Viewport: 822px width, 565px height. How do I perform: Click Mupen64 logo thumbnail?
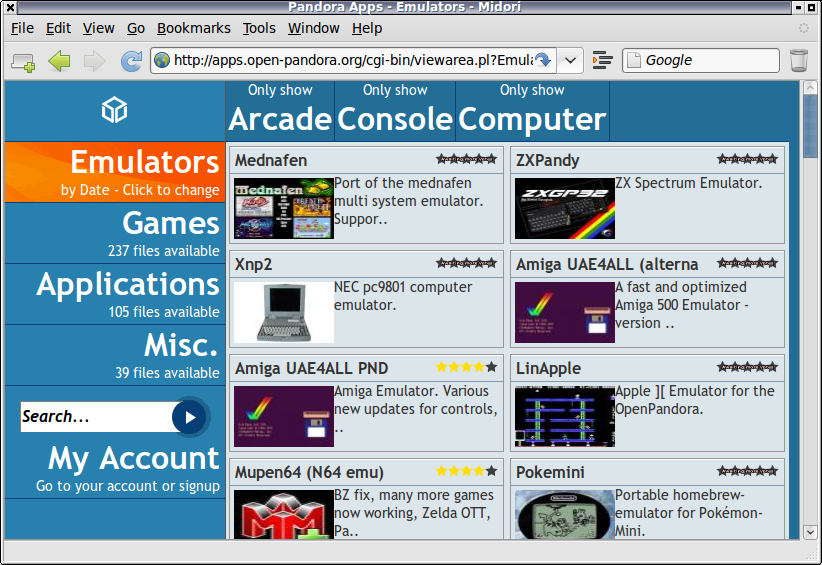284,514
